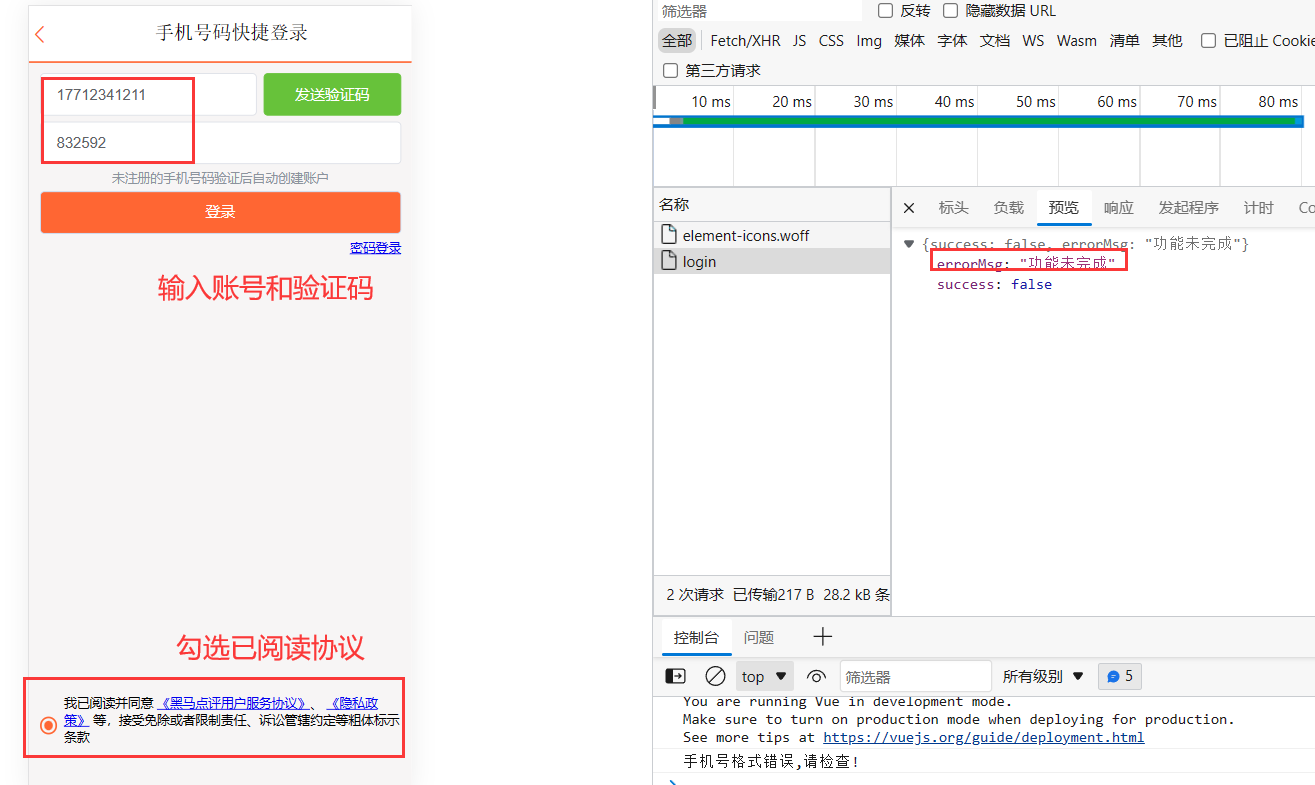Click the 已传输217 B status text
This screenshot has width=1315, height=785.
click(x=774, y=594)
